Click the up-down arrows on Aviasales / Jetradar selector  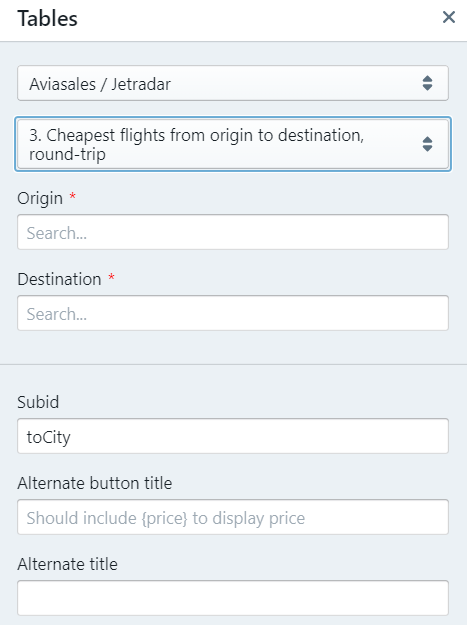coord(427,83)
